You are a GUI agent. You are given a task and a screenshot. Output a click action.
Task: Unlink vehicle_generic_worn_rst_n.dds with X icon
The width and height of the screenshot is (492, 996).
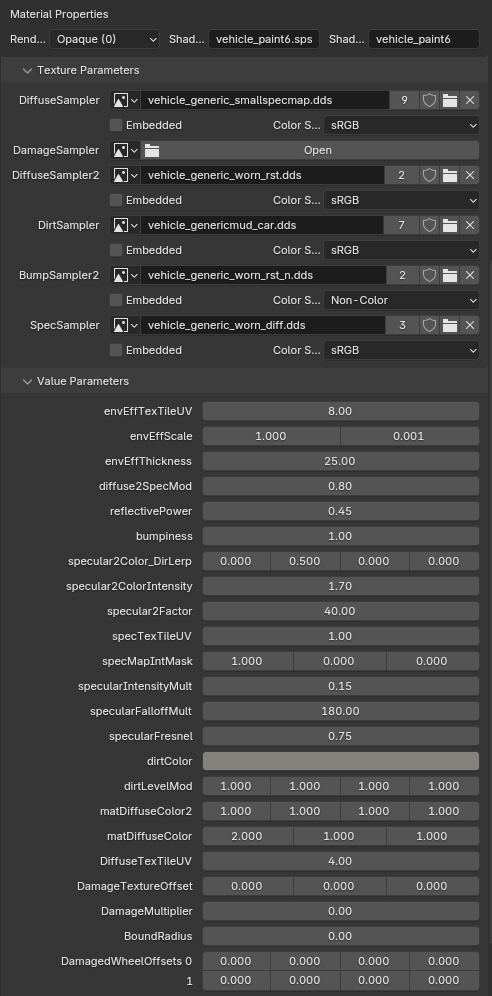click(470, 275)
